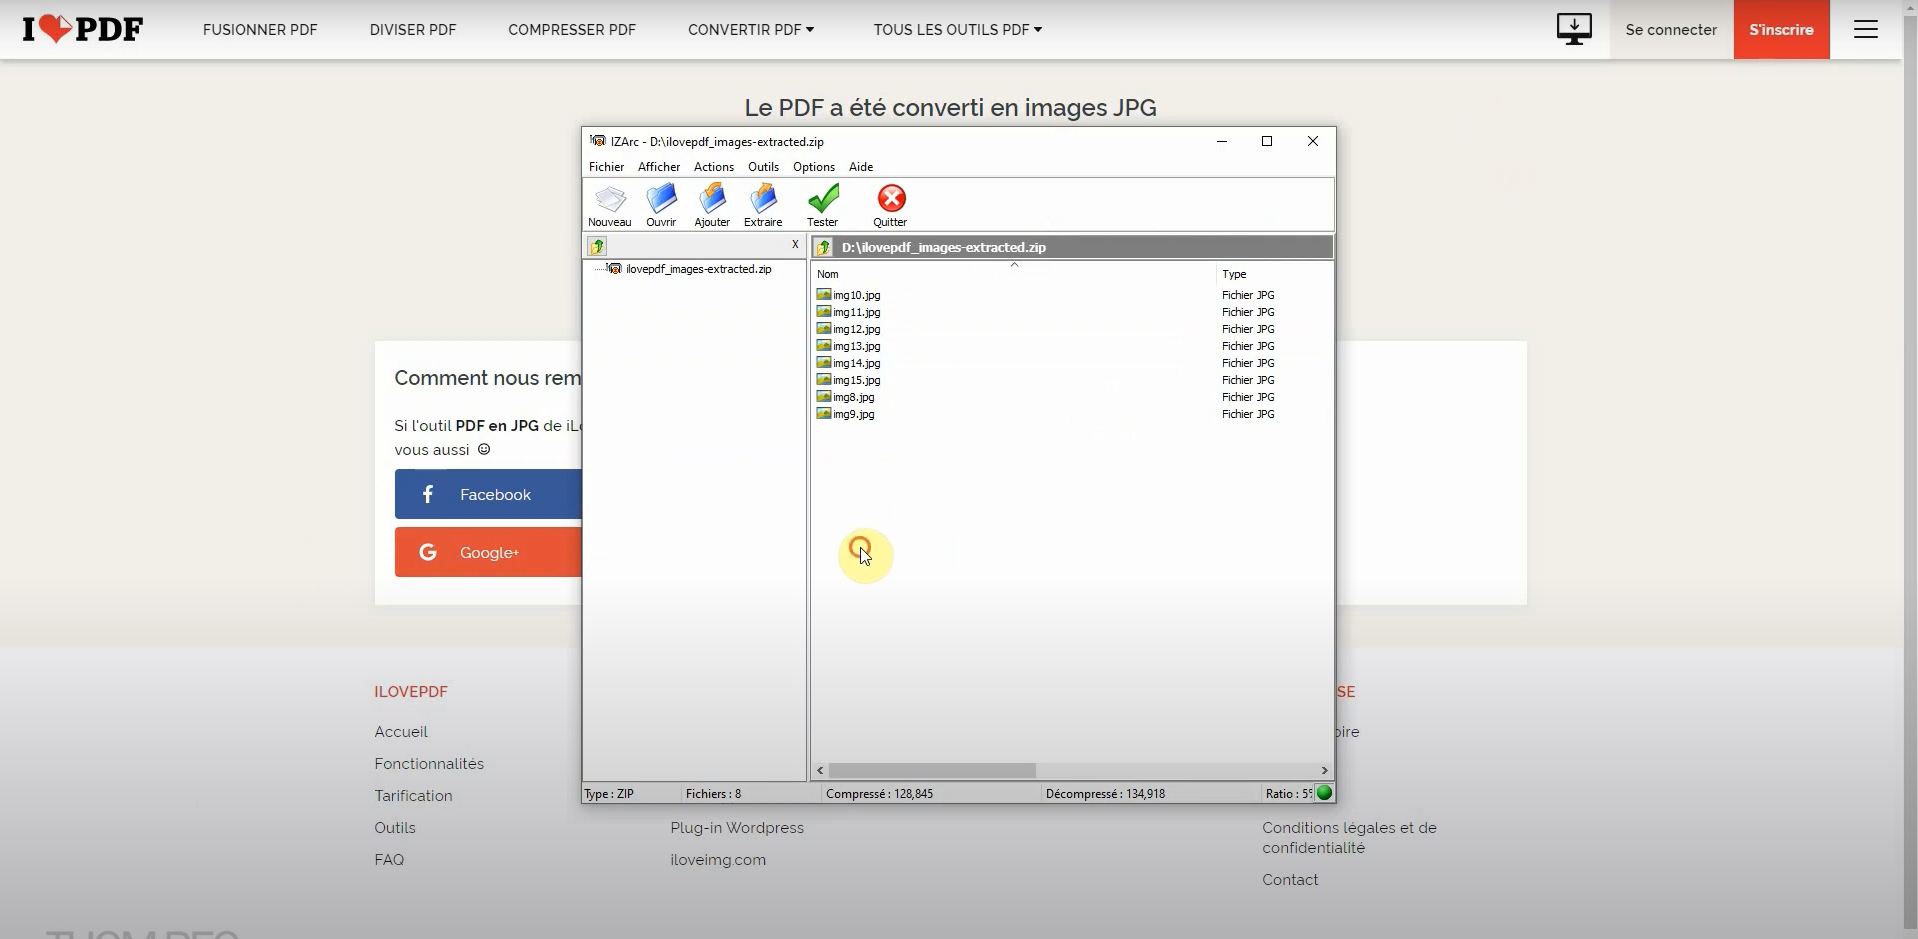Expand the CONVERTIR PDF dropdown
The image size is (1918, 939).
[751, 30]
